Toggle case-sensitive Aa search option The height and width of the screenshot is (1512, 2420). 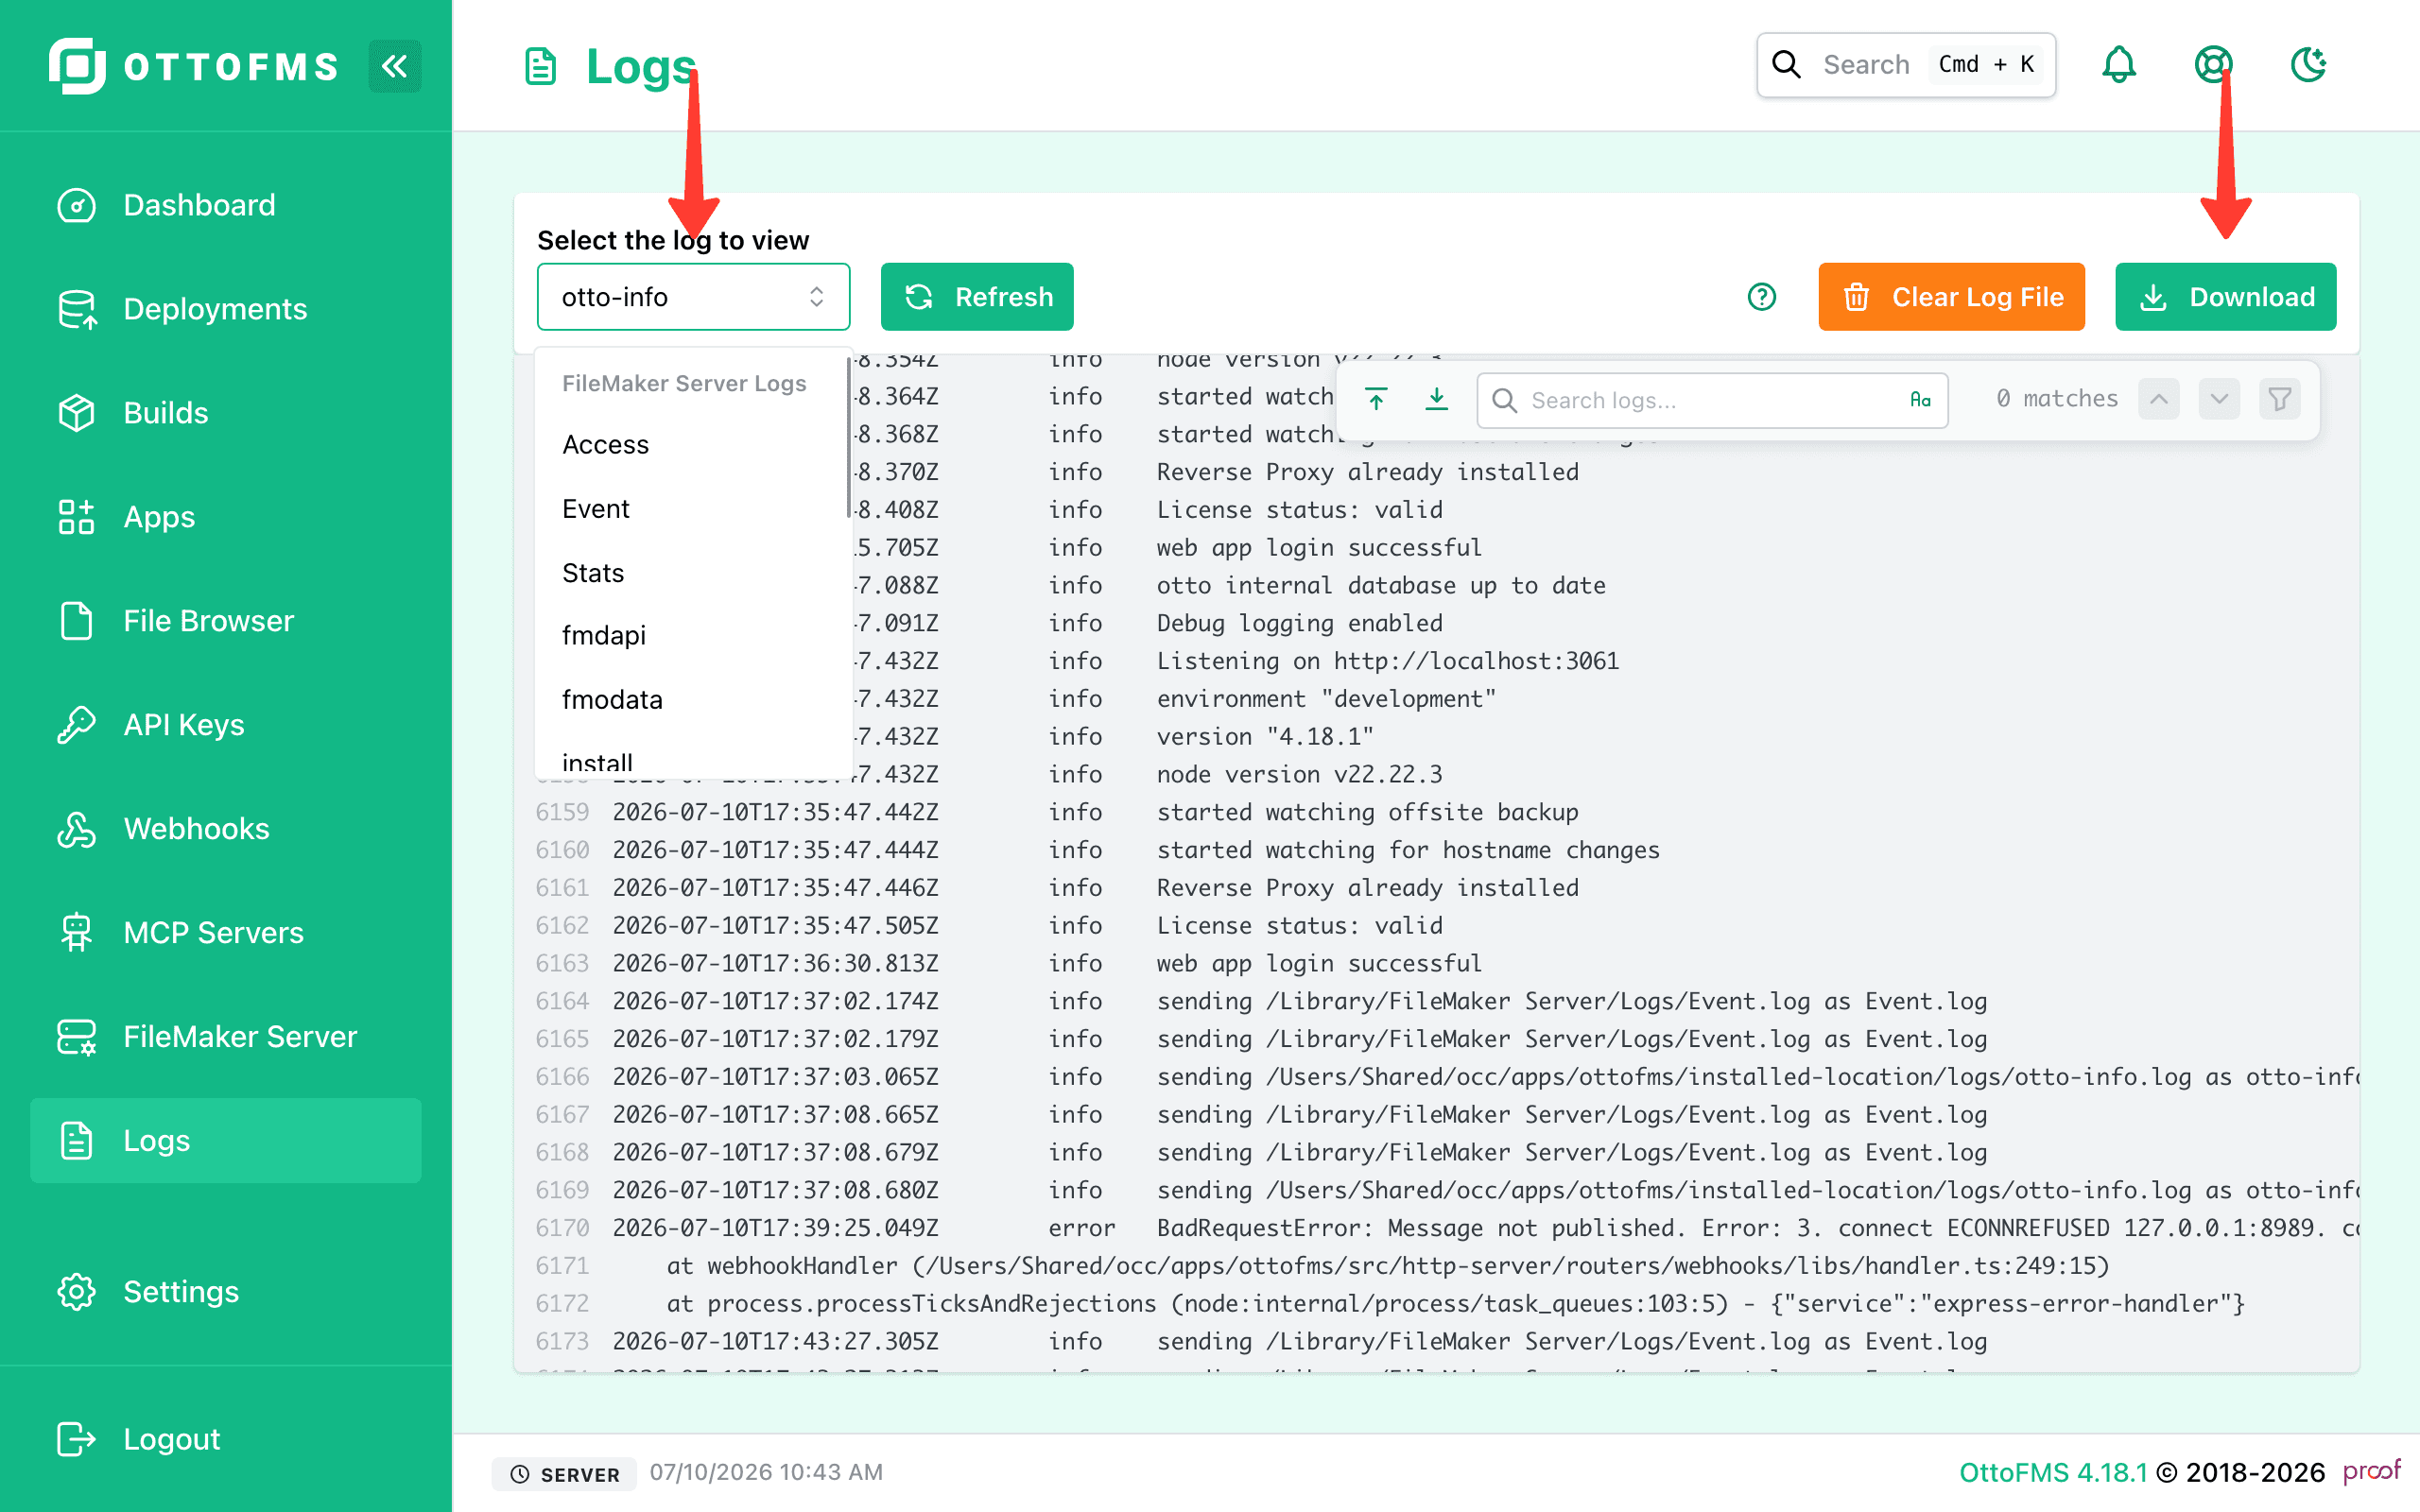pos(1919,400)
